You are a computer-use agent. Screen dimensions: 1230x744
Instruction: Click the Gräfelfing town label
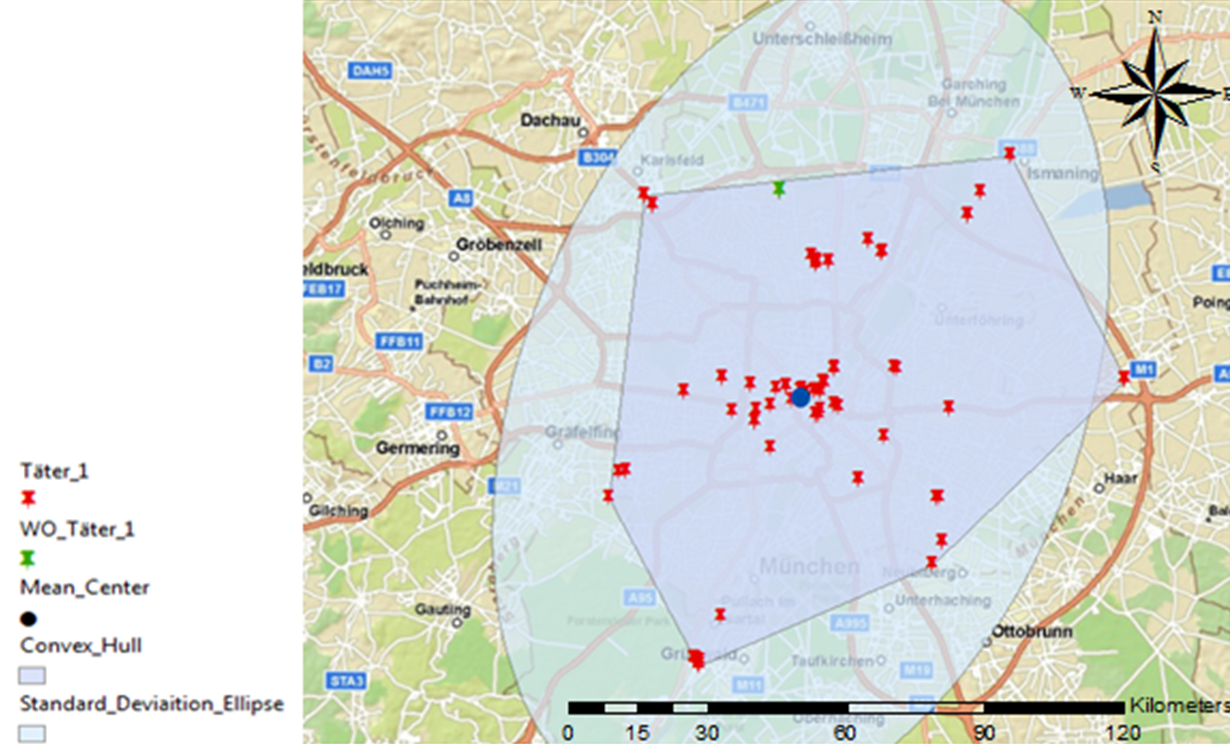coord(581,432)
